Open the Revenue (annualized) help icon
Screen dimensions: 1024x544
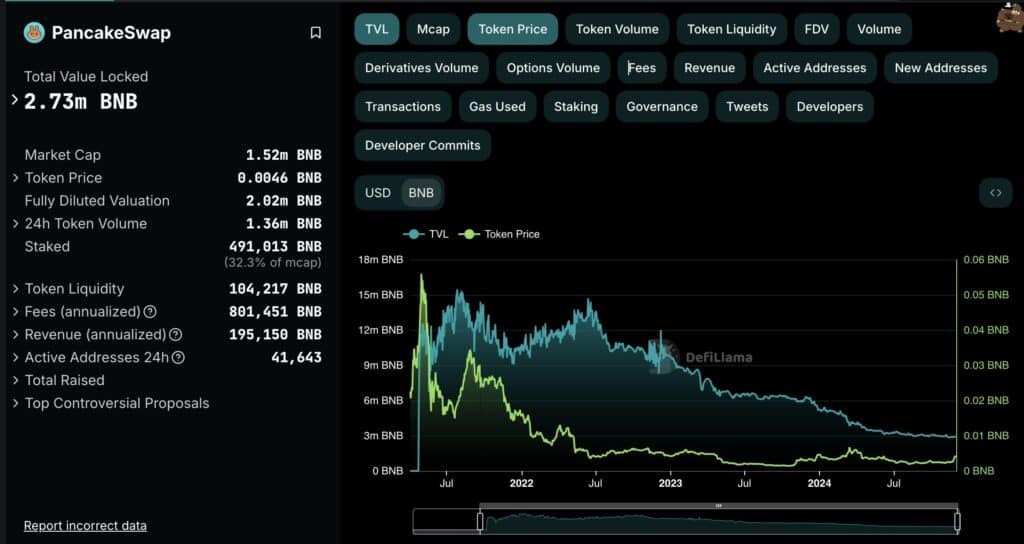click(x=176, y=334)
